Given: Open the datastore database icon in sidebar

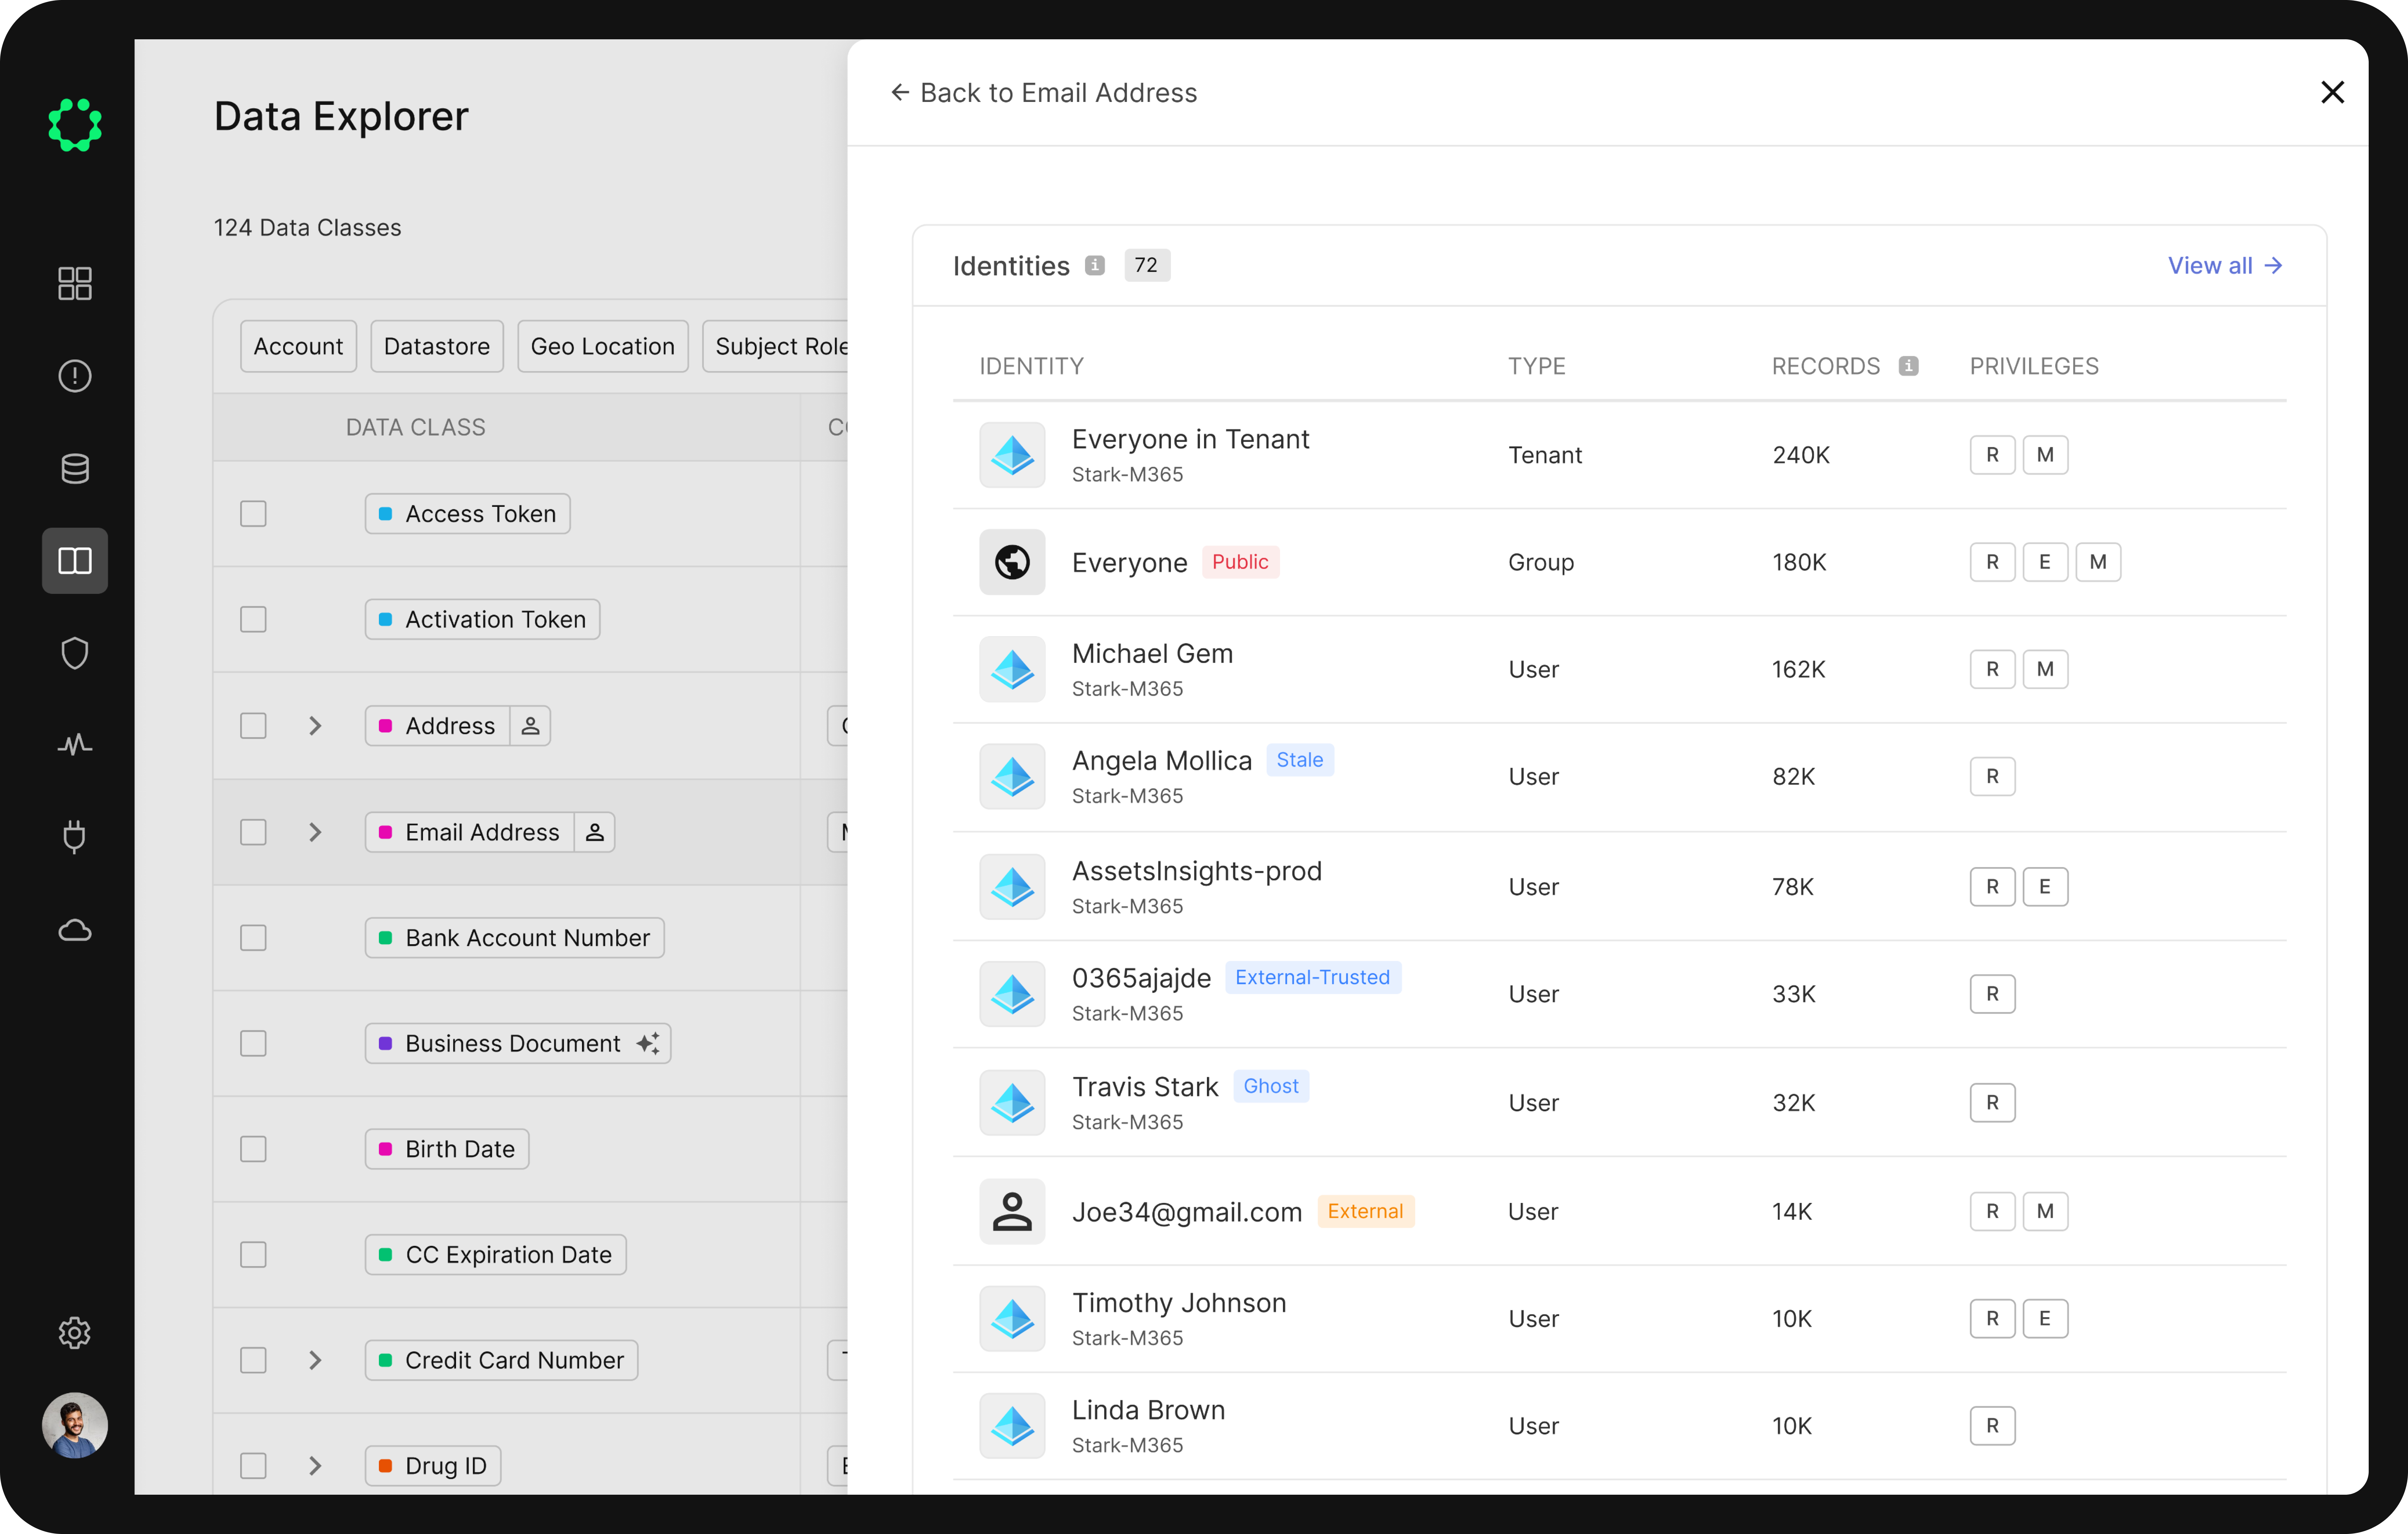Looking at the screenshot, I should point(75,468).
